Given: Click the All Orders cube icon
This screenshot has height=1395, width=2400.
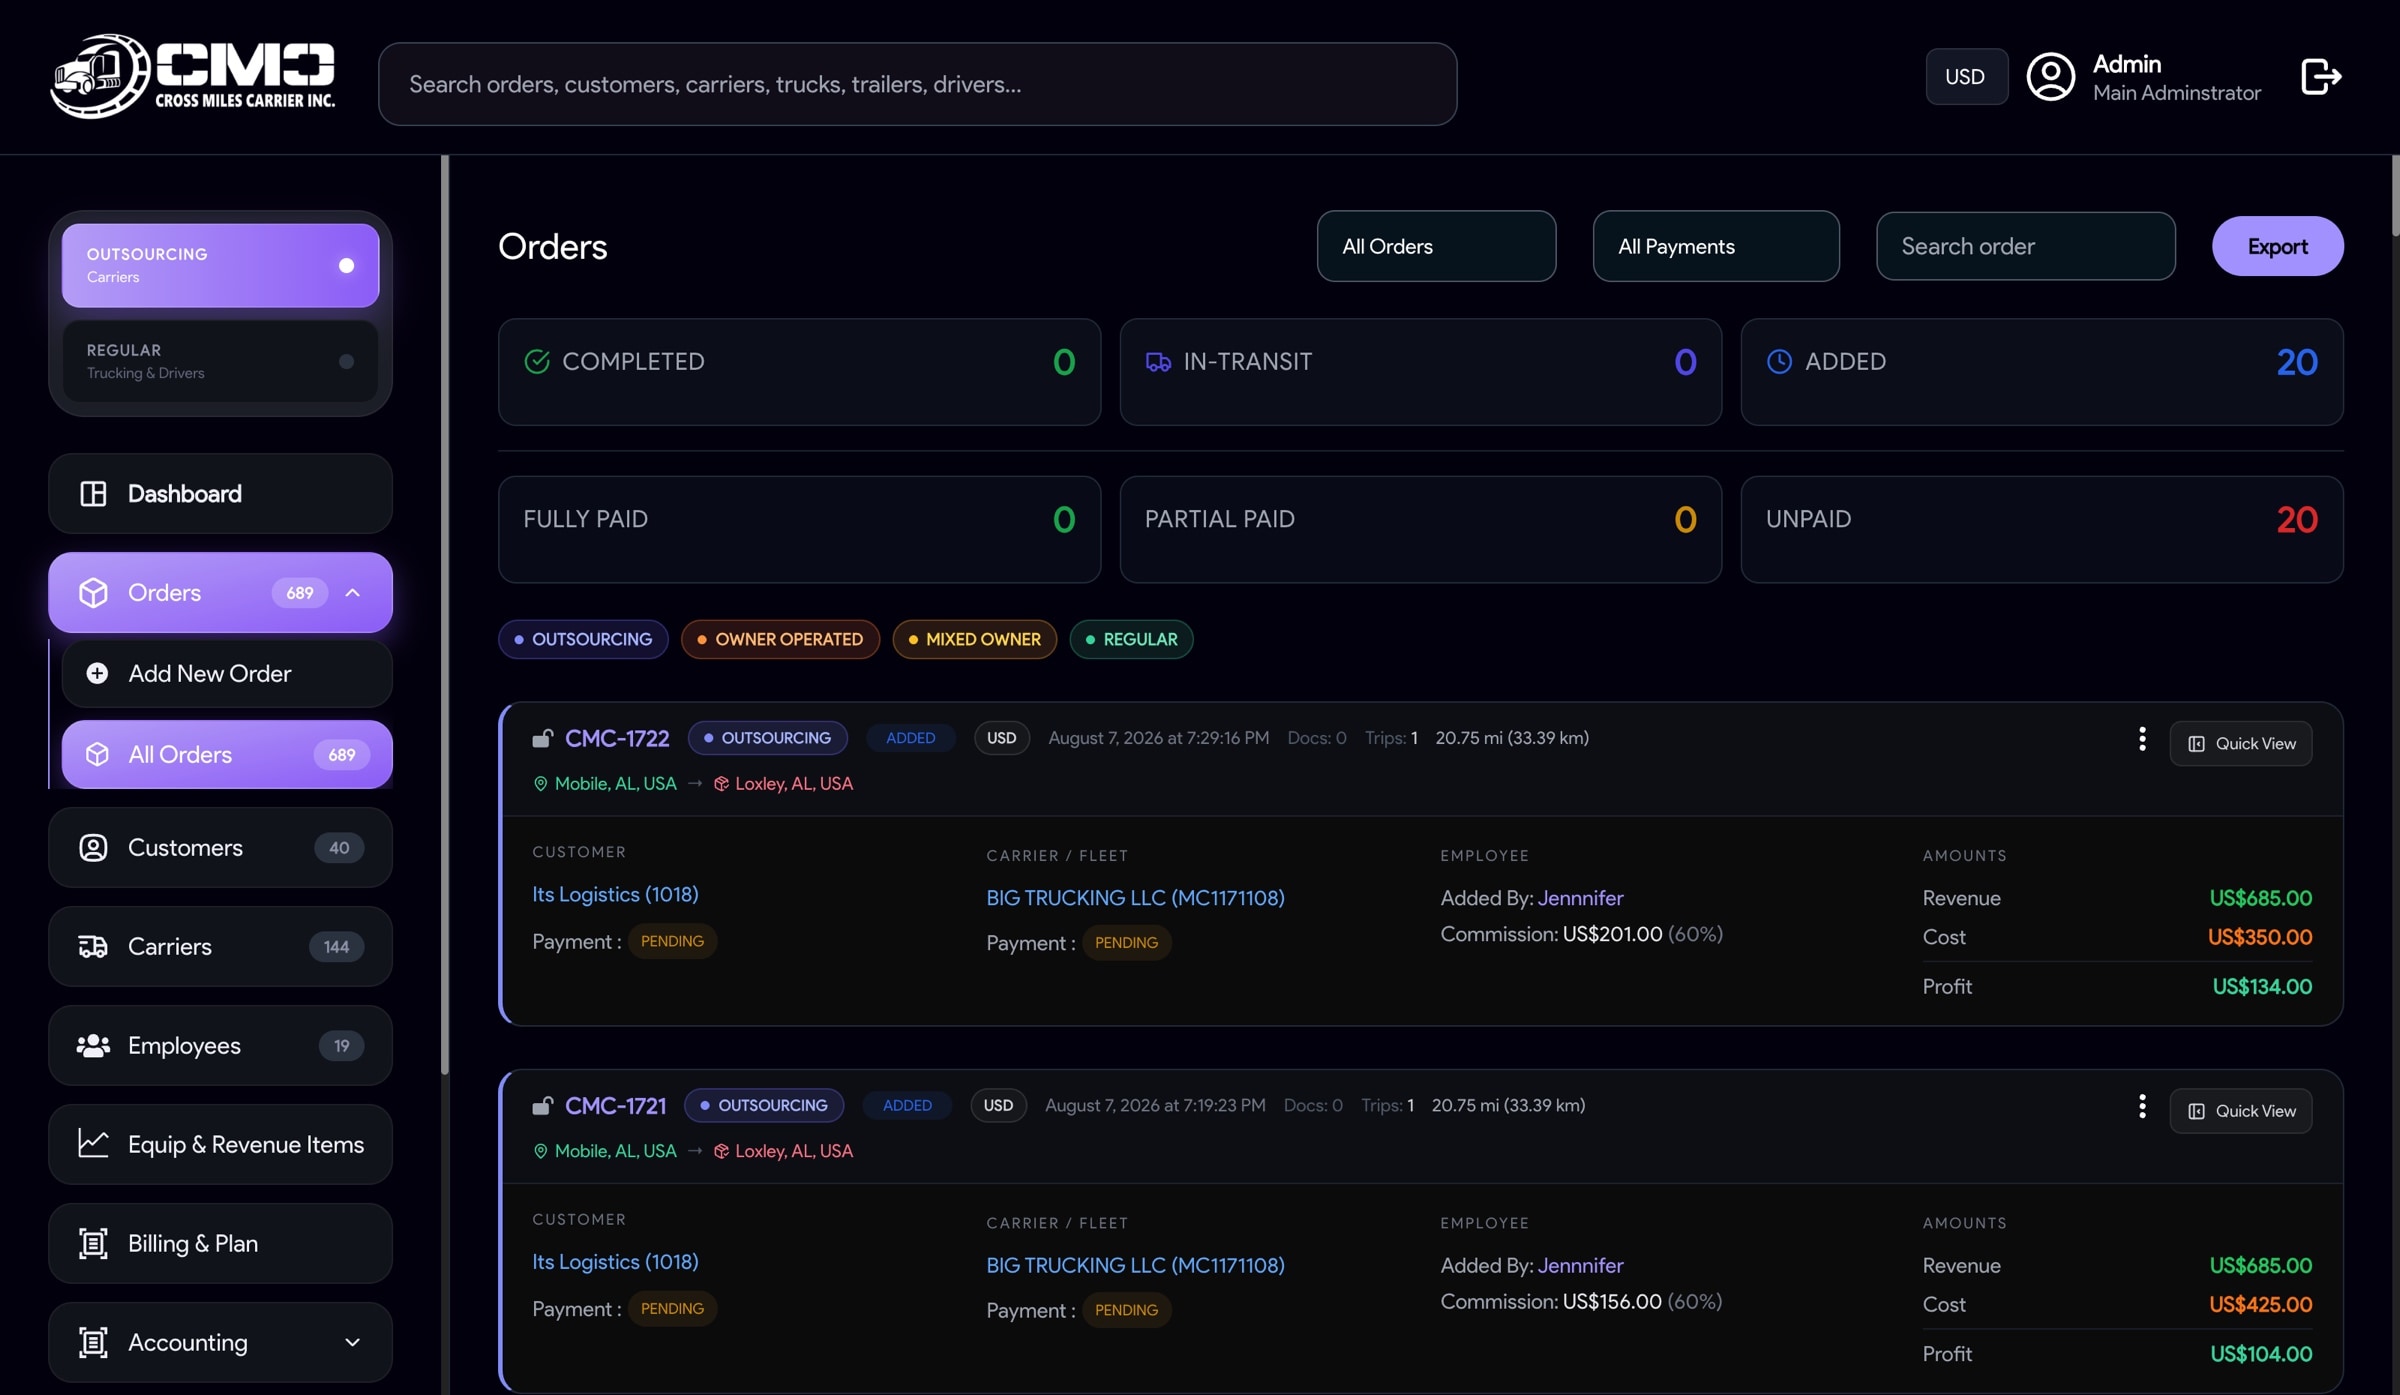Looking at the screenshot, I should 97,755.
